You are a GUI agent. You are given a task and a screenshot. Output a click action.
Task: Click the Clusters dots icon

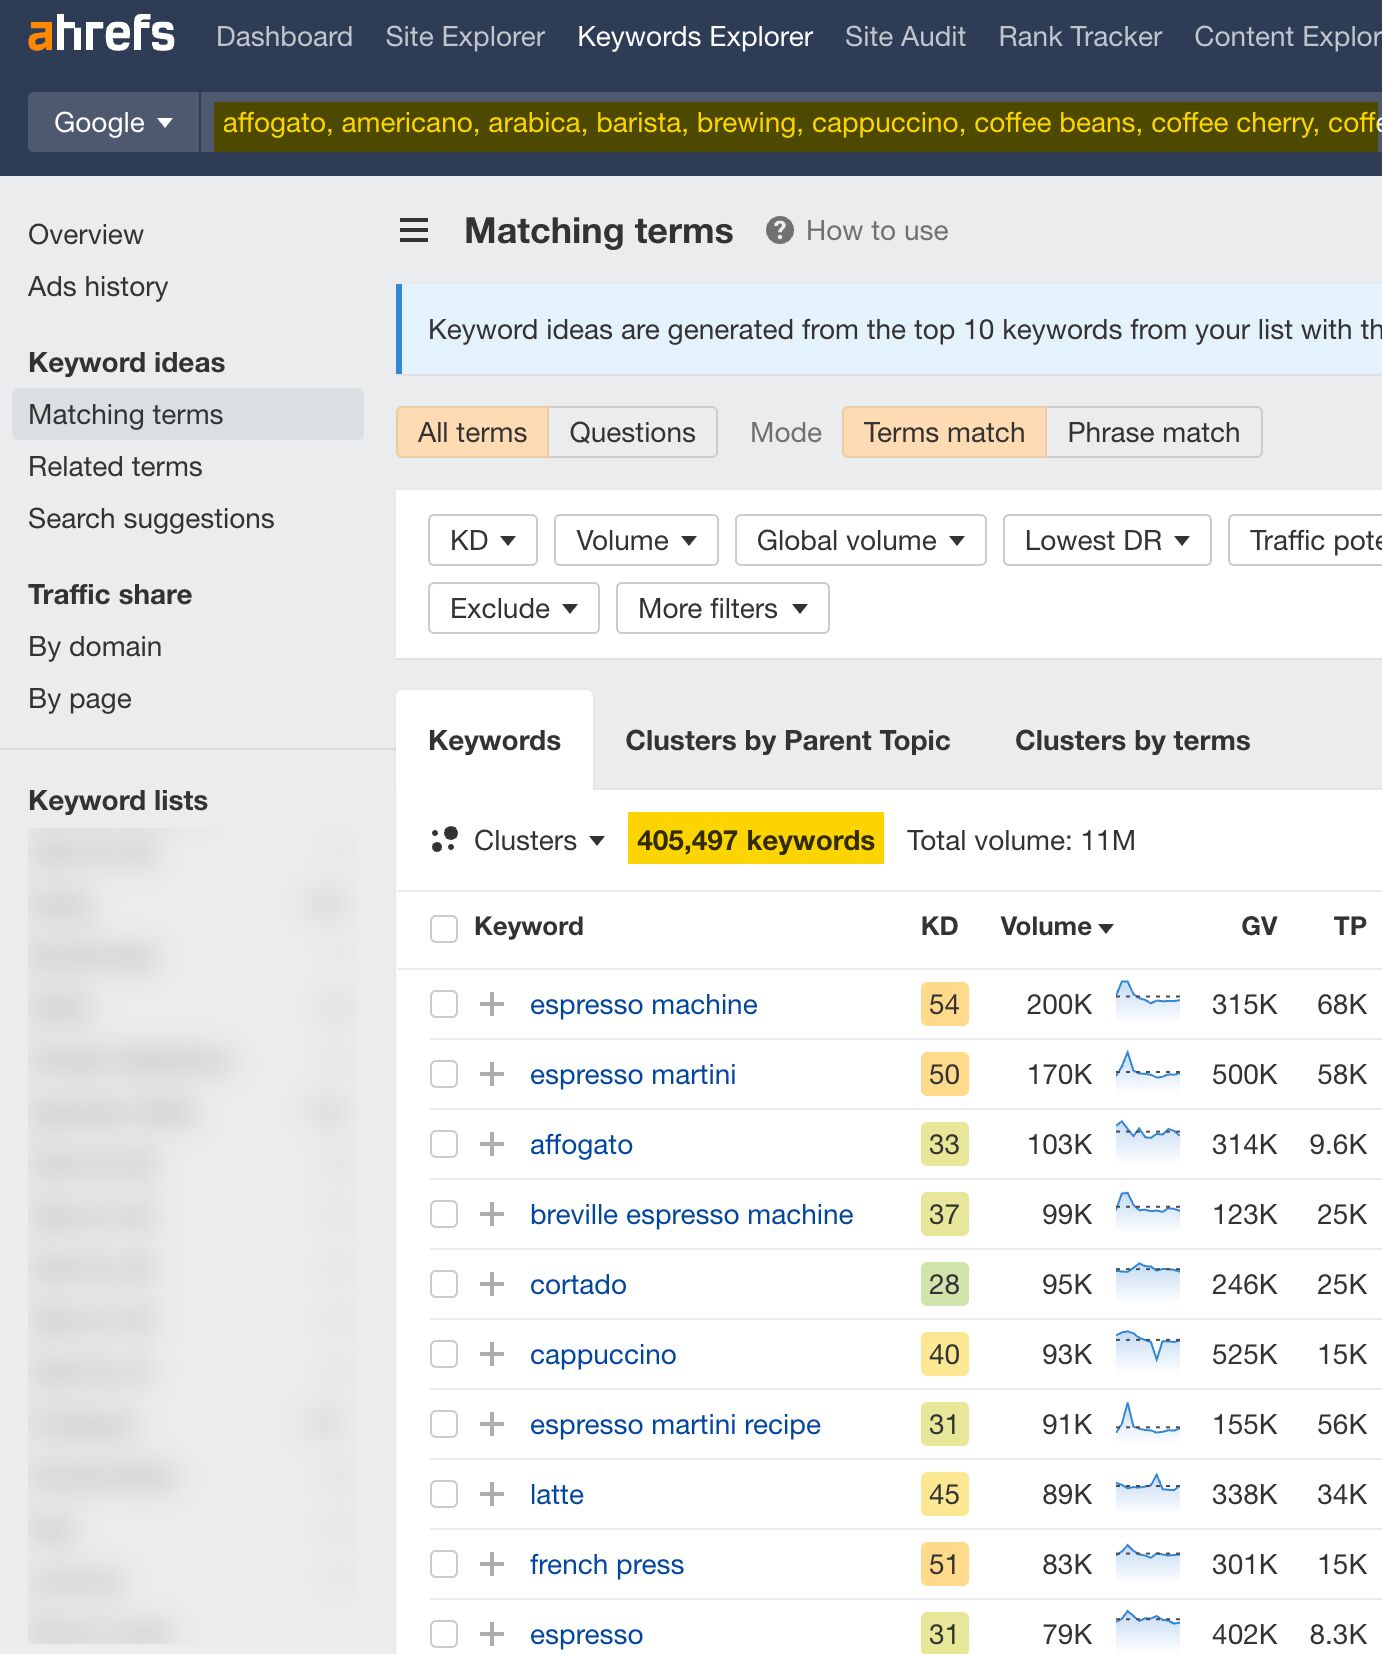[444, 840]
